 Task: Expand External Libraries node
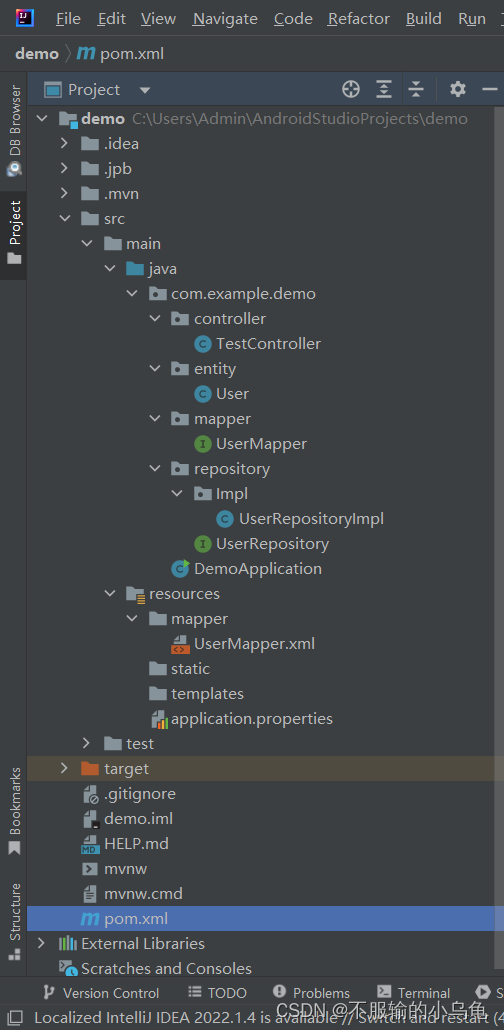(41, 943)
